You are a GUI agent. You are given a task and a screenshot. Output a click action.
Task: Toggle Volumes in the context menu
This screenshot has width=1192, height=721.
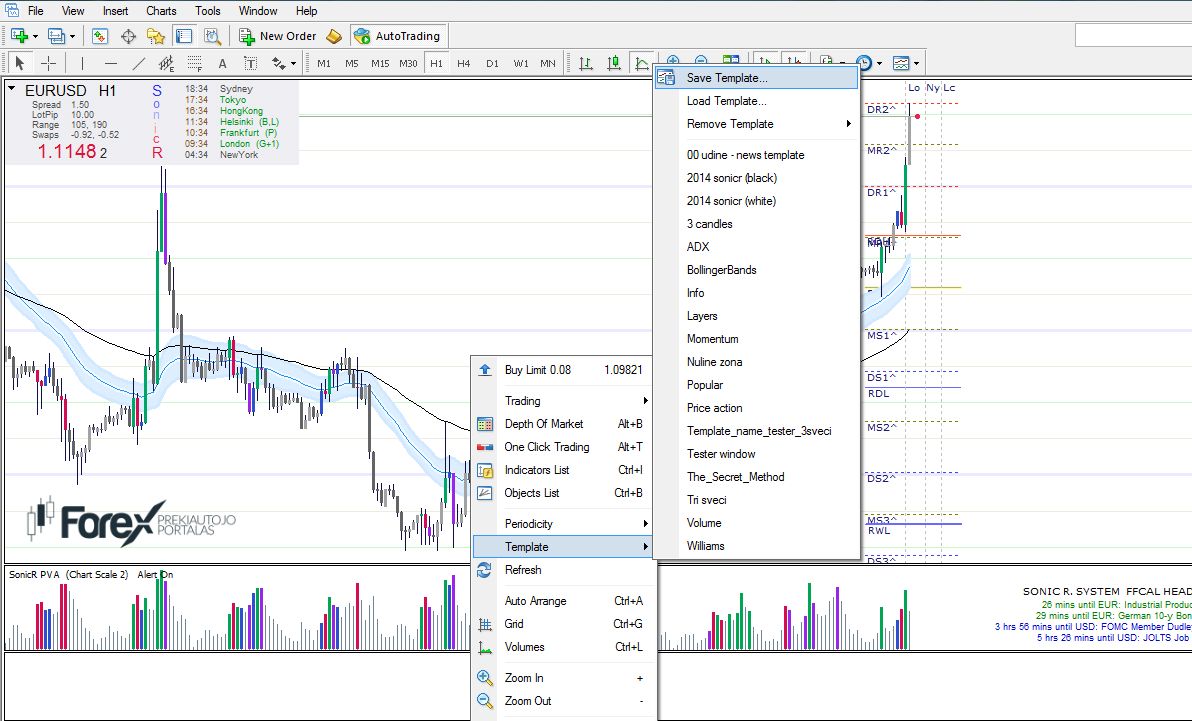[x=564, y=647]
